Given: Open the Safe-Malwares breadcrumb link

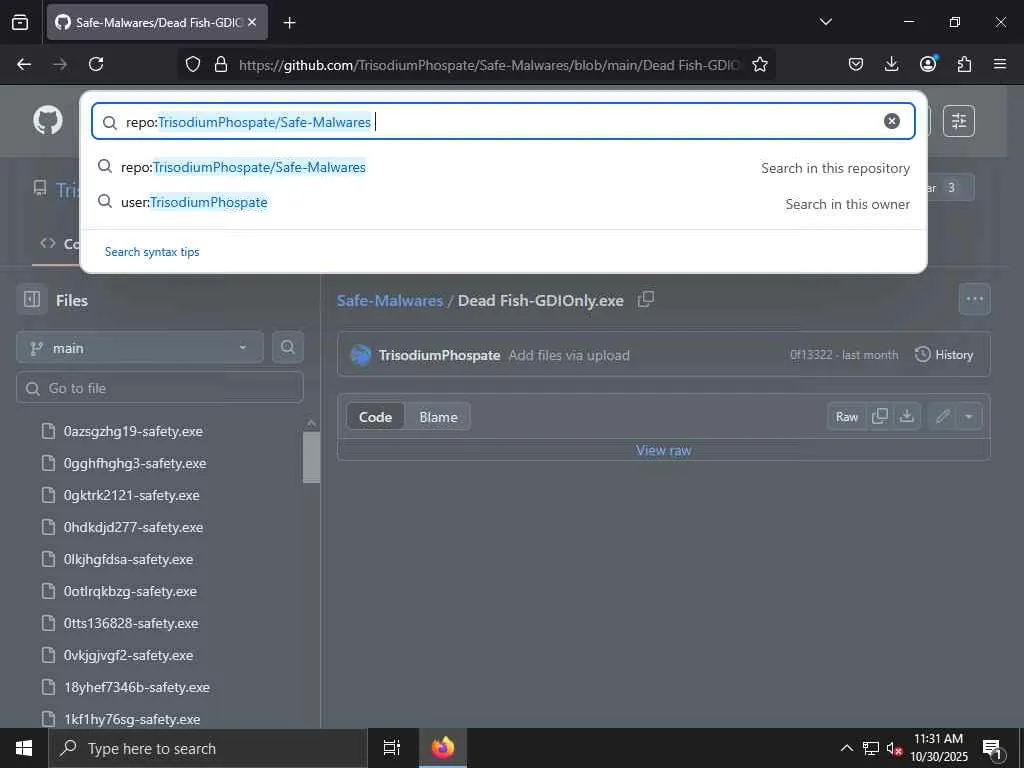Looking at the screenshot, I should point(390,300).
